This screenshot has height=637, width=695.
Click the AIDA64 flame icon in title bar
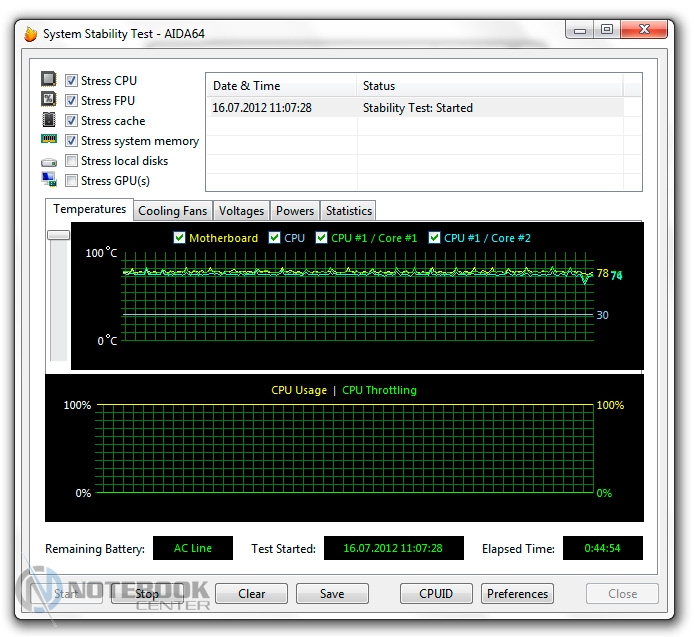pyautogui.click(x=30, y=33)
